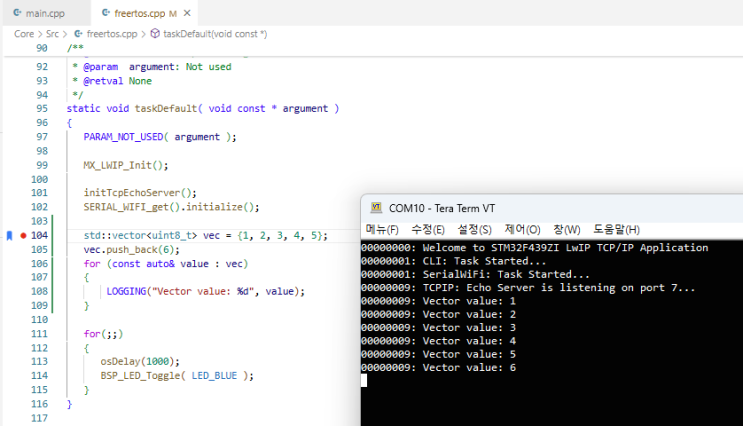Click the std::vector declaration on line 104

click(206, 236)
